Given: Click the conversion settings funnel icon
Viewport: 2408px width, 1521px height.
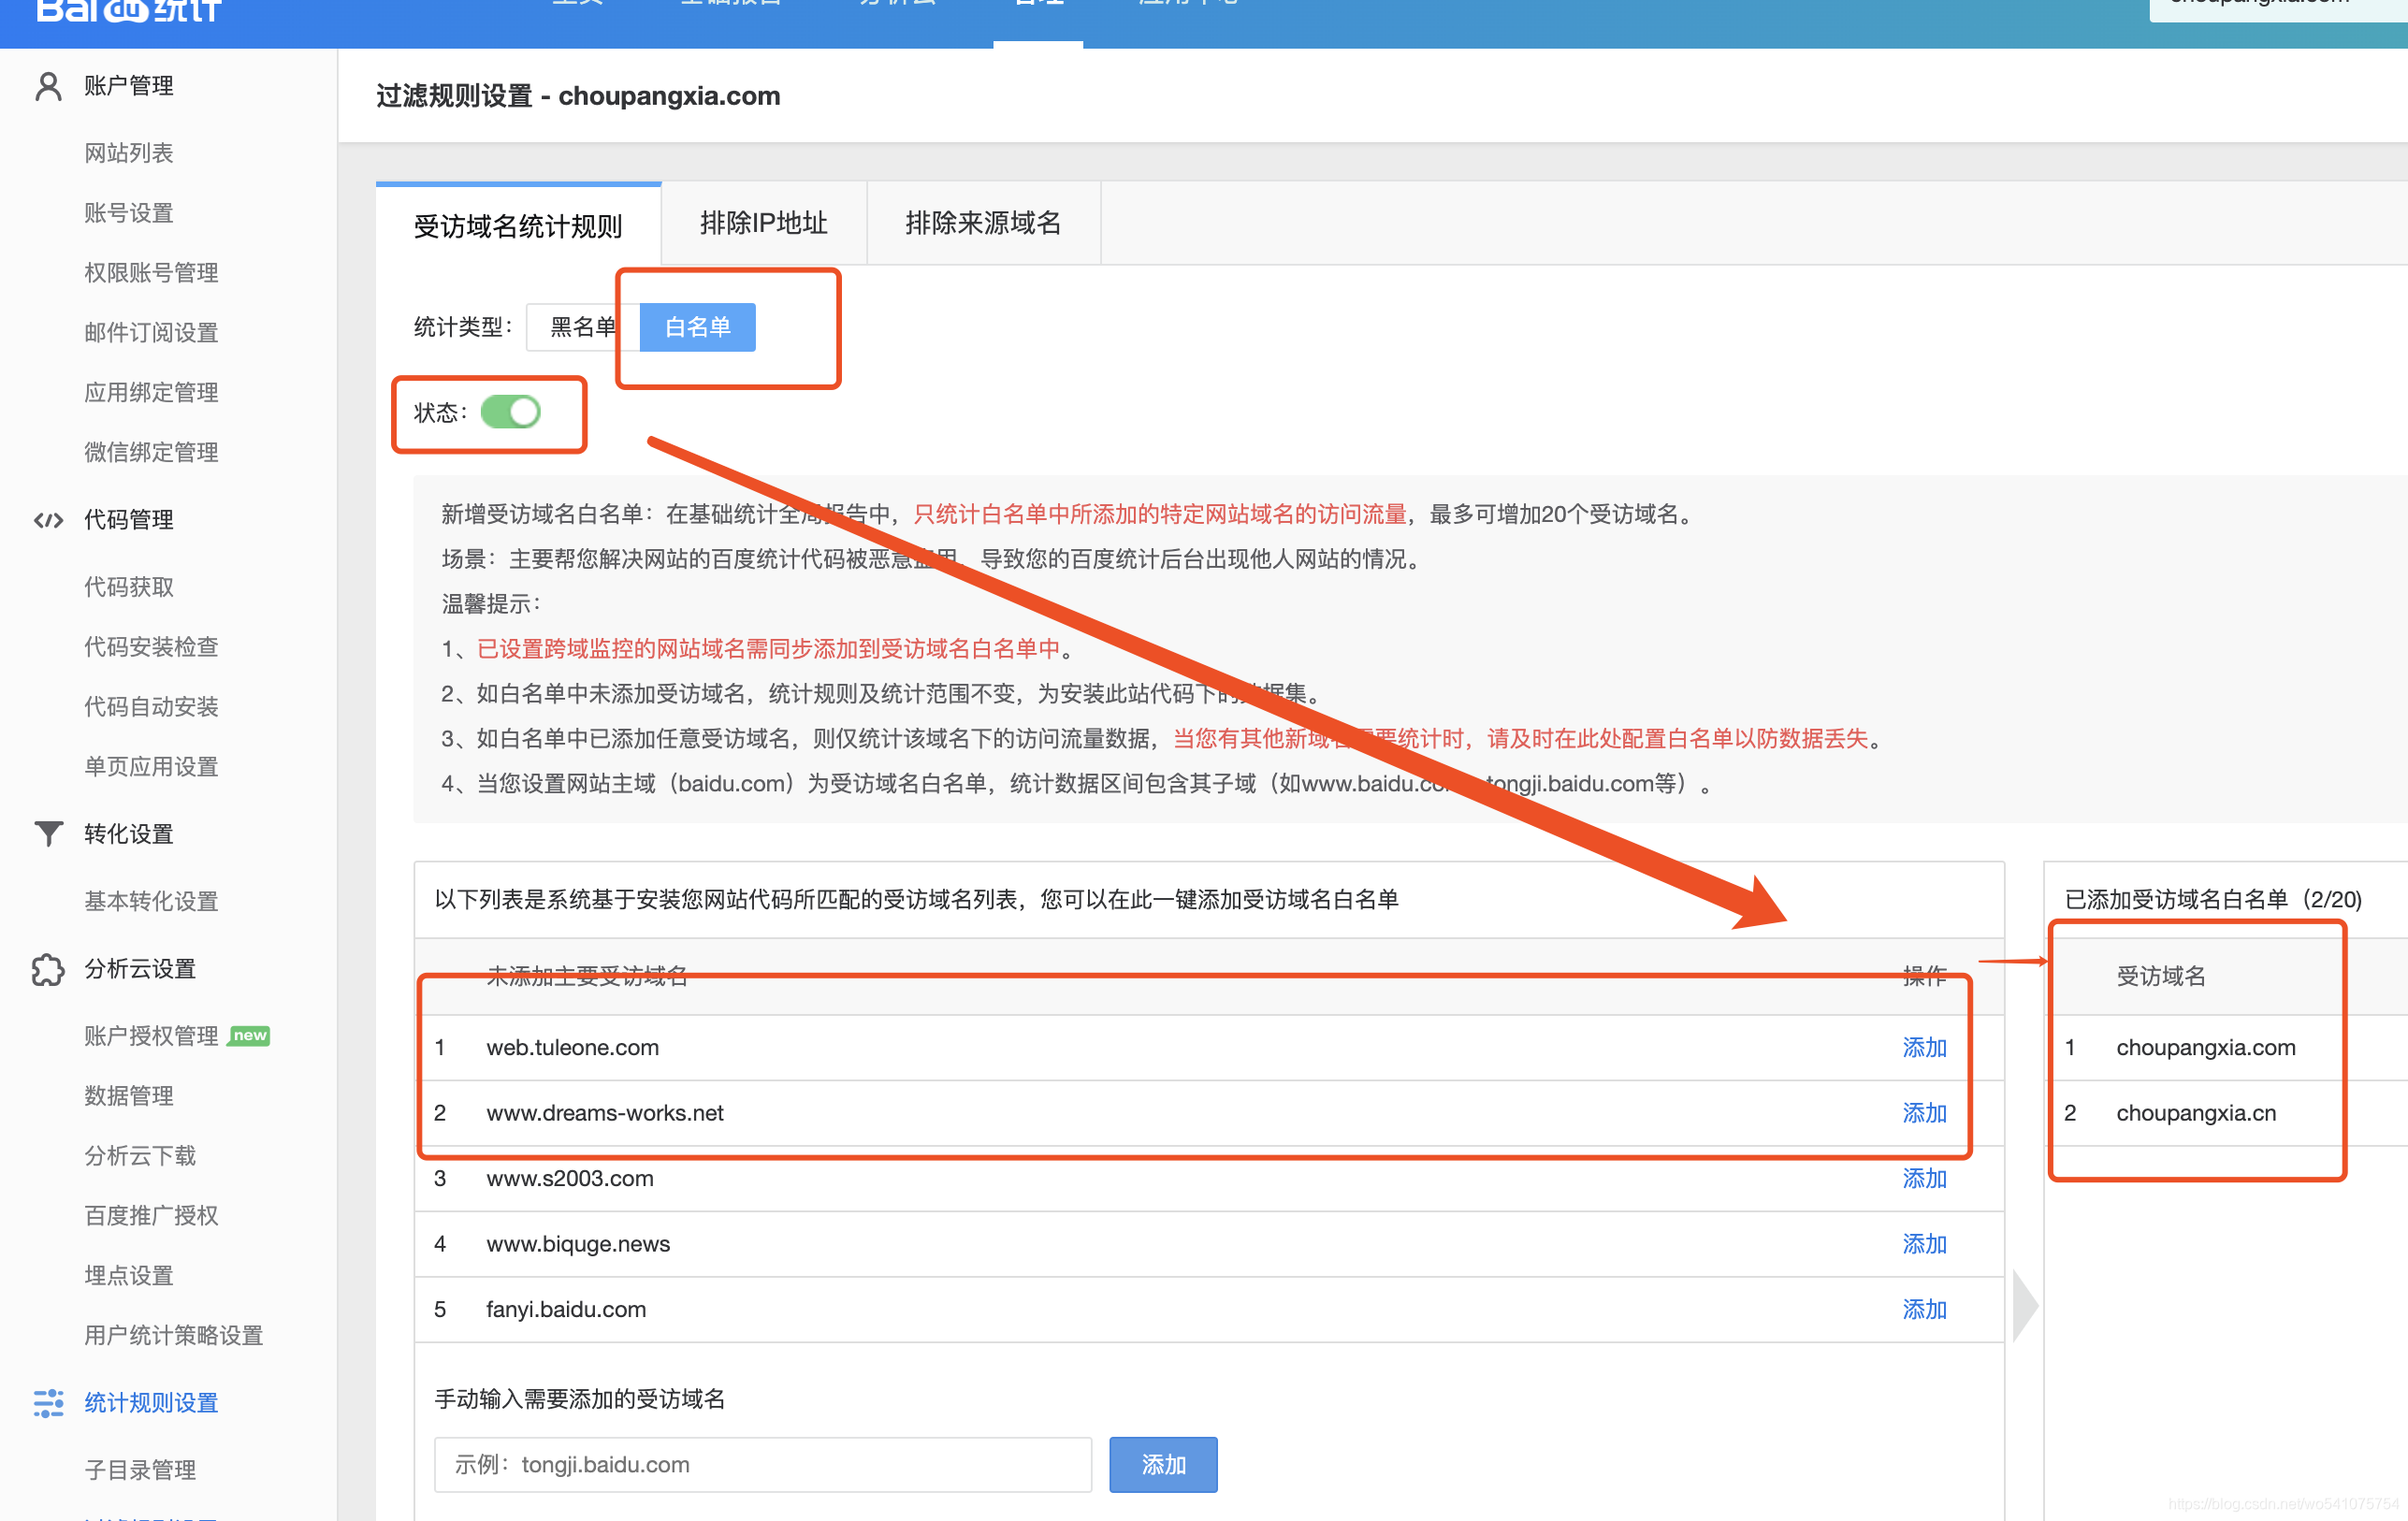Looking at the screenshot, I should pos(48,833).
